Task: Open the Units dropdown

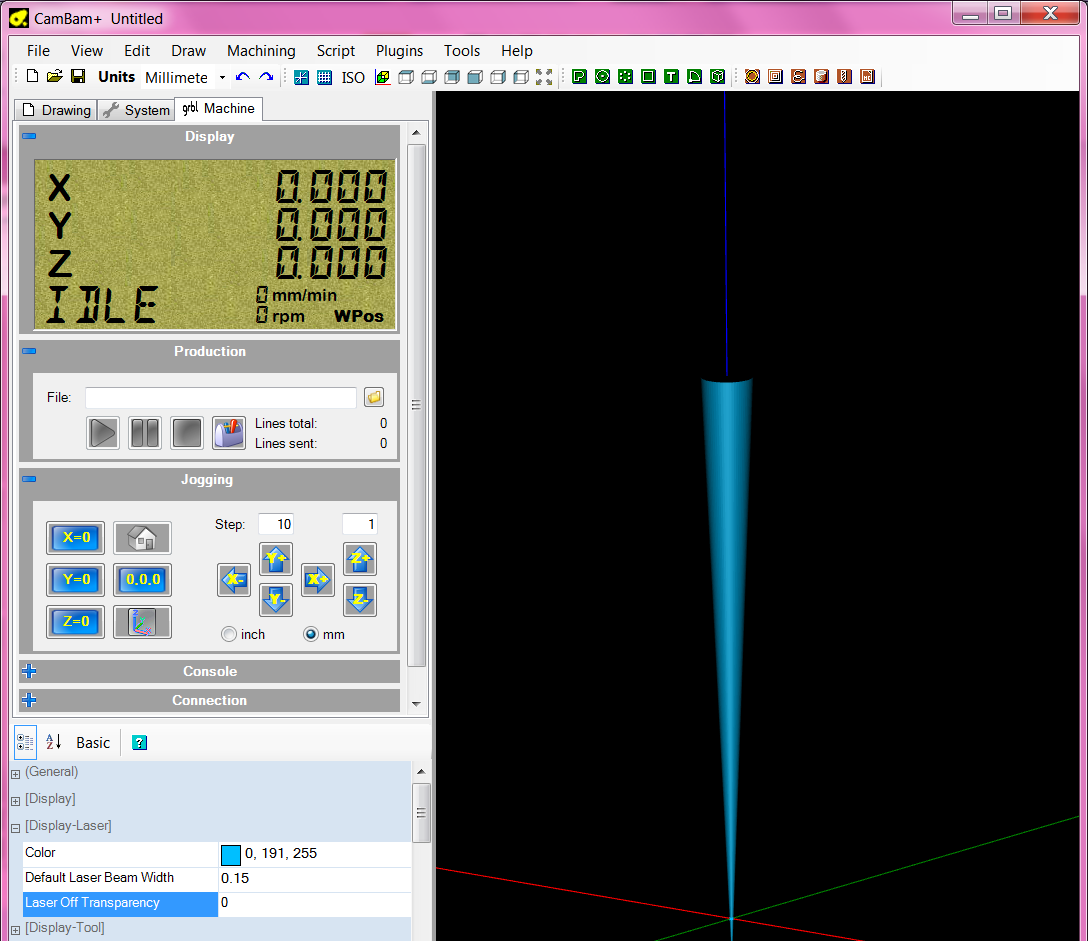Action: 222,78
